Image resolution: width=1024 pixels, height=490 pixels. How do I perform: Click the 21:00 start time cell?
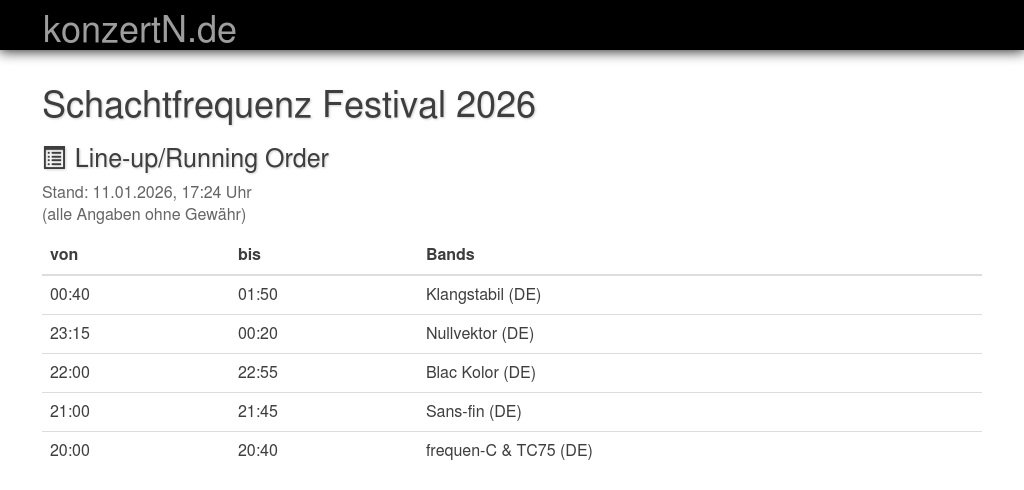(x=70, y=411)
